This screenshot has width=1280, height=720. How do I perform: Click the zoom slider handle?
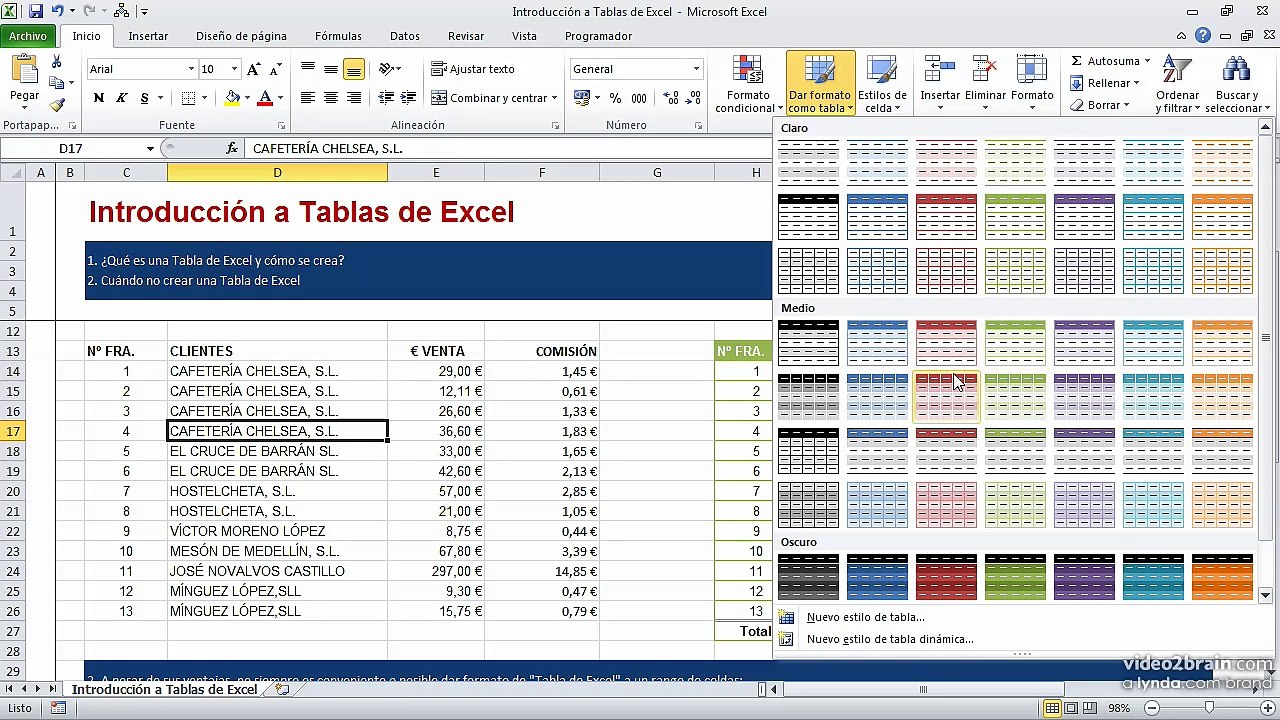[x=1209, y=708]
